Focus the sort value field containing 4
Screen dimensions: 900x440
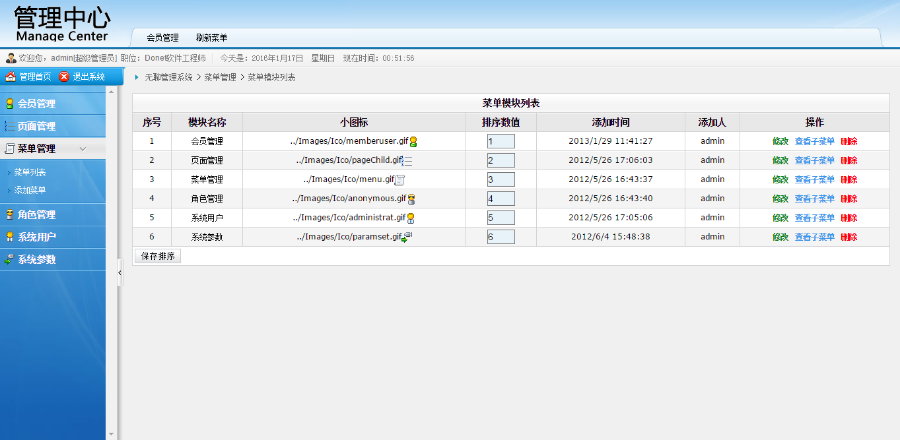(x=501, y=198)
